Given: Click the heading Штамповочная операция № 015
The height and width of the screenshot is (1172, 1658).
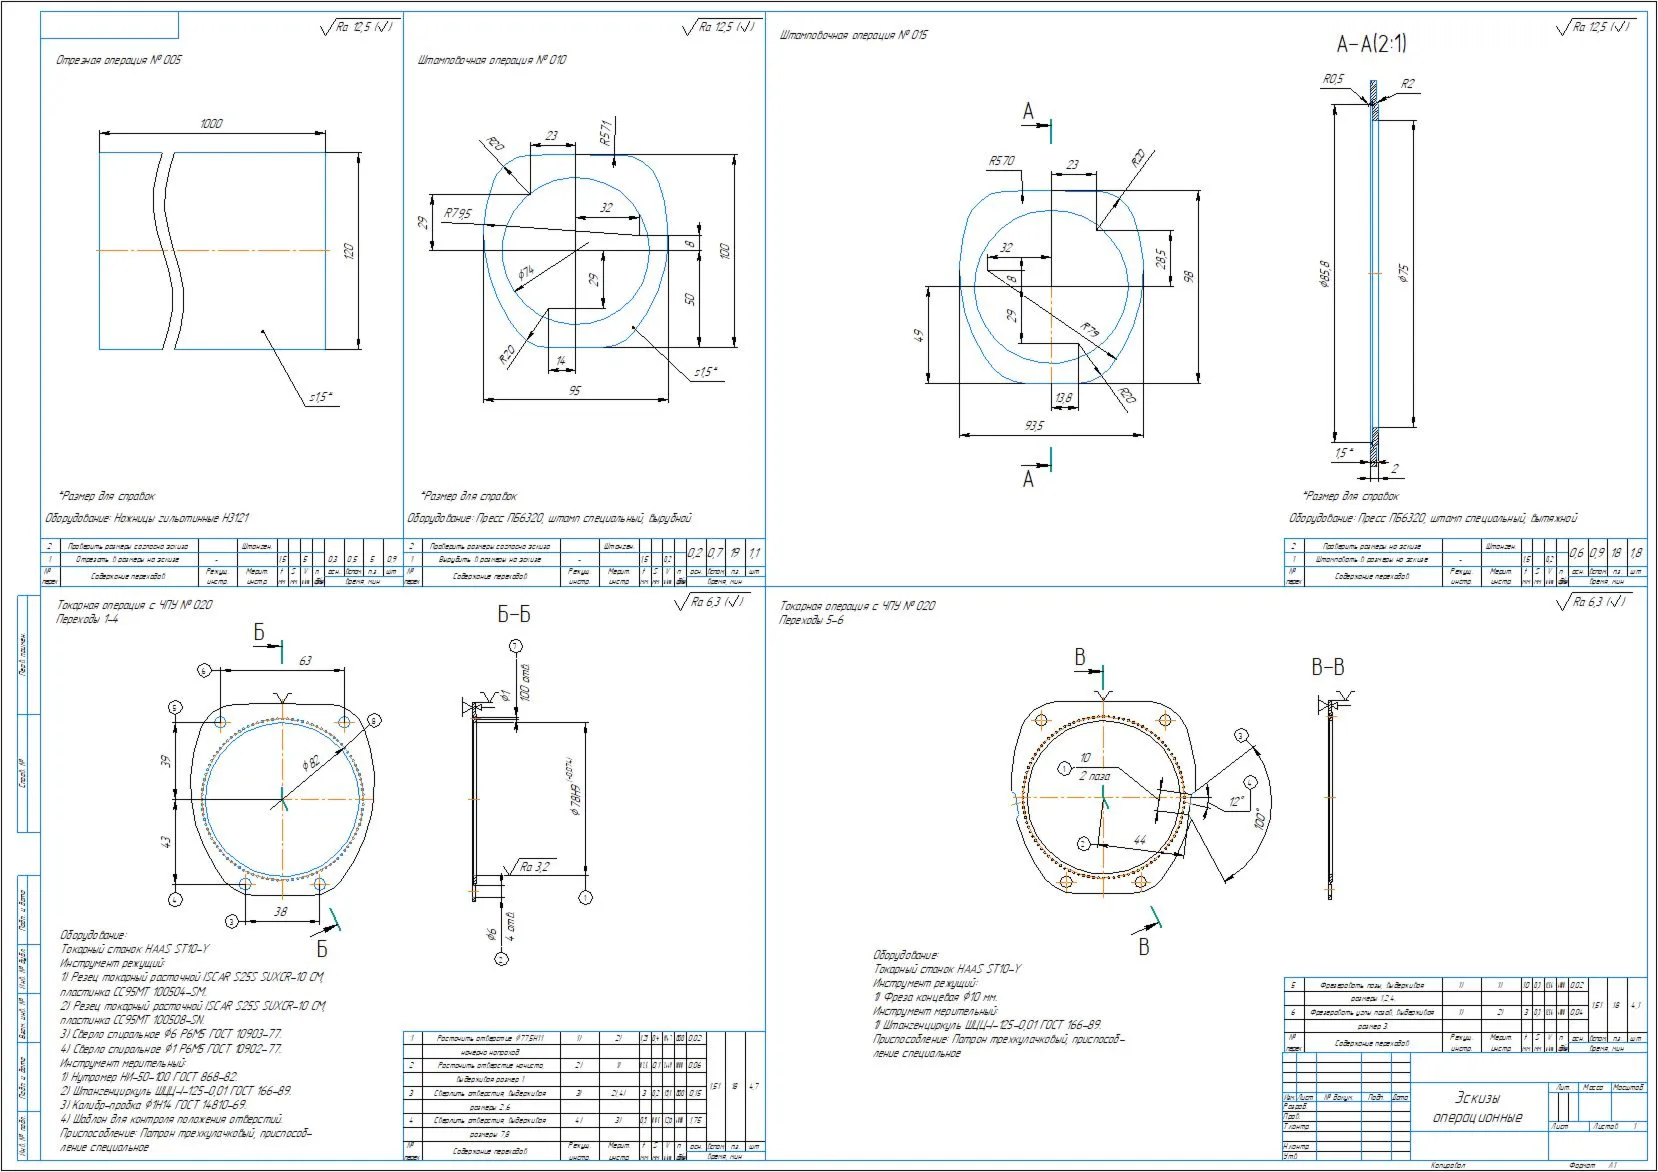Looking at the screenshot, I should point(853,35).
